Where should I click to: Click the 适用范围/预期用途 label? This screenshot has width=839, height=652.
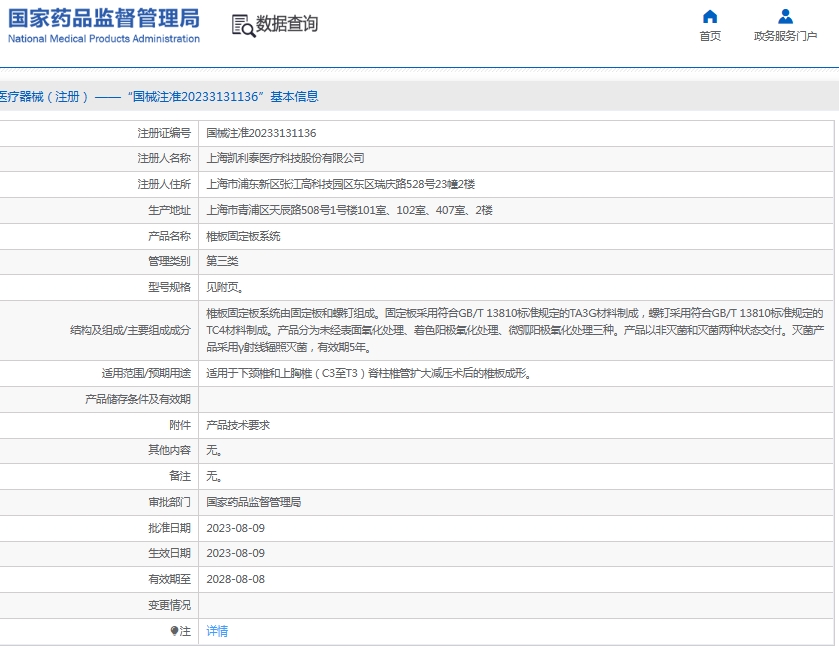coord(146,373)
